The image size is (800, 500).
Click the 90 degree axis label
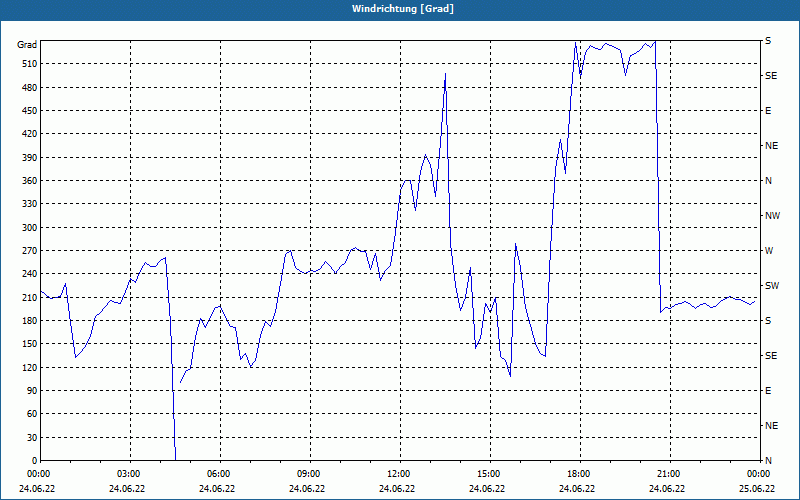[x=32, y=391]
